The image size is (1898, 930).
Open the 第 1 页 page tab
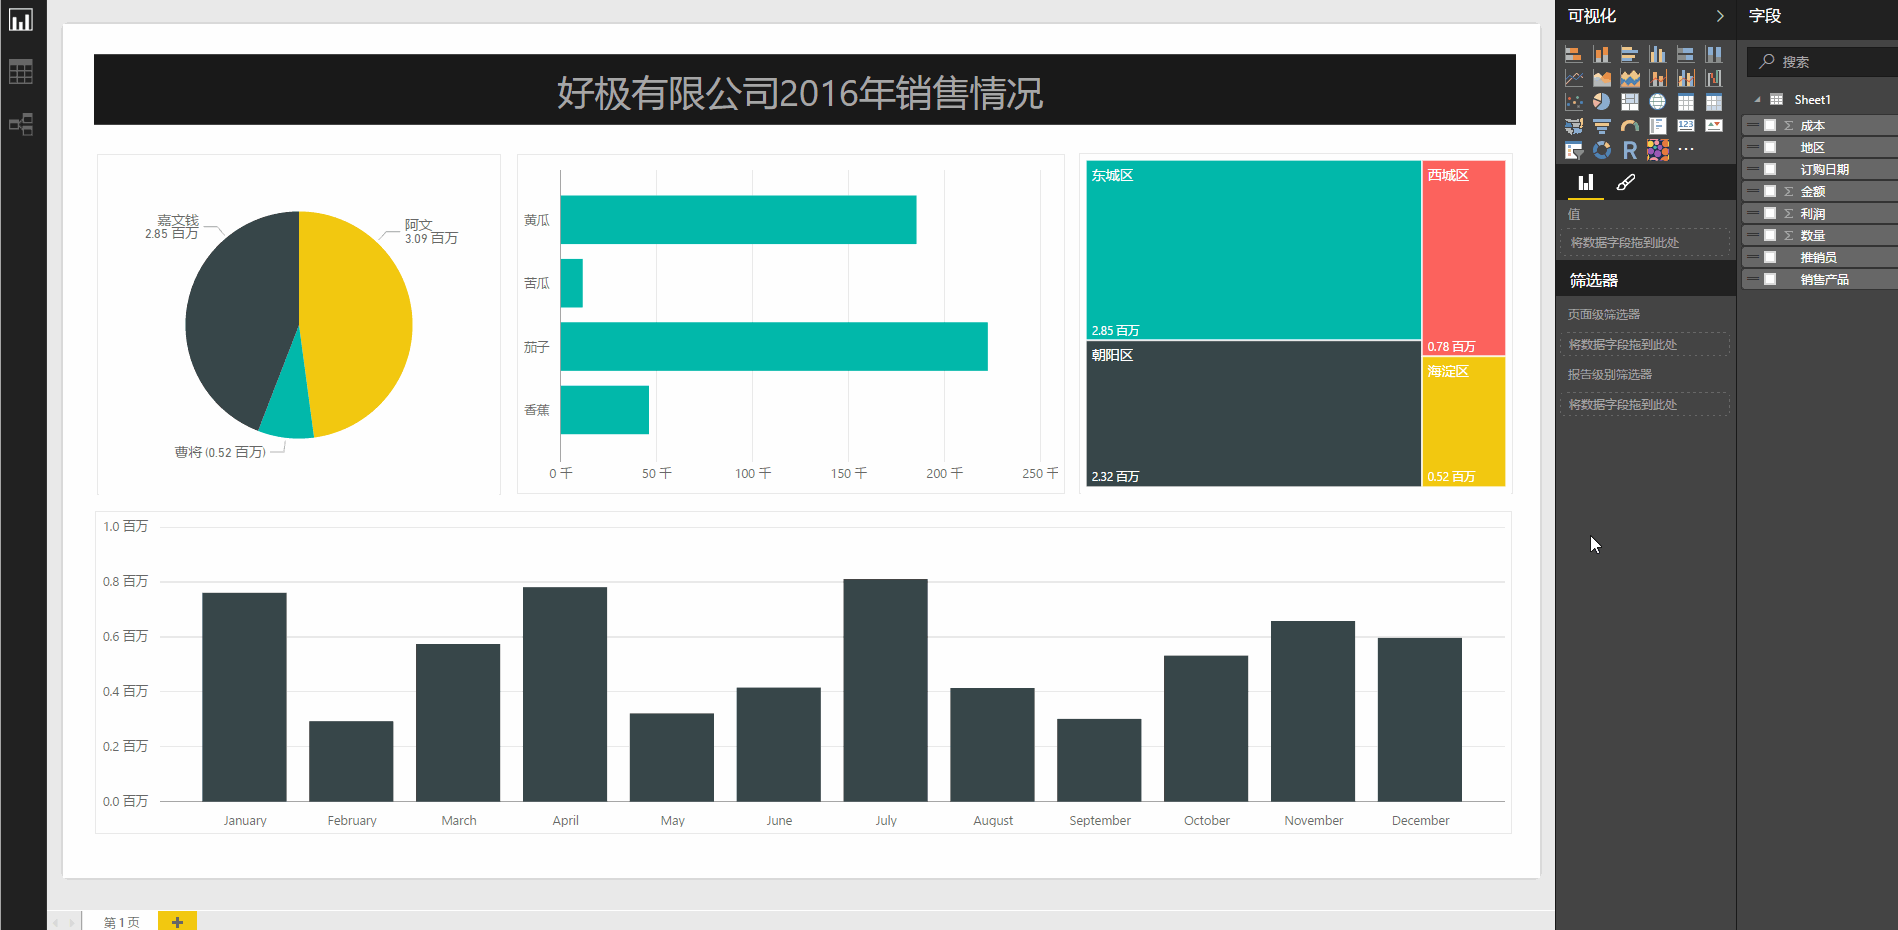[x=121, y=922]
